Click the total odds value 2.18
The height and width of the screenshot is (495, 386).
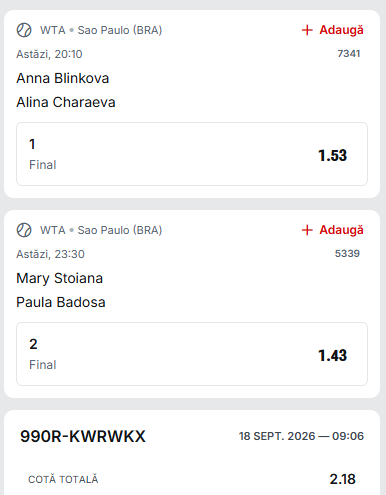point(343,479)
